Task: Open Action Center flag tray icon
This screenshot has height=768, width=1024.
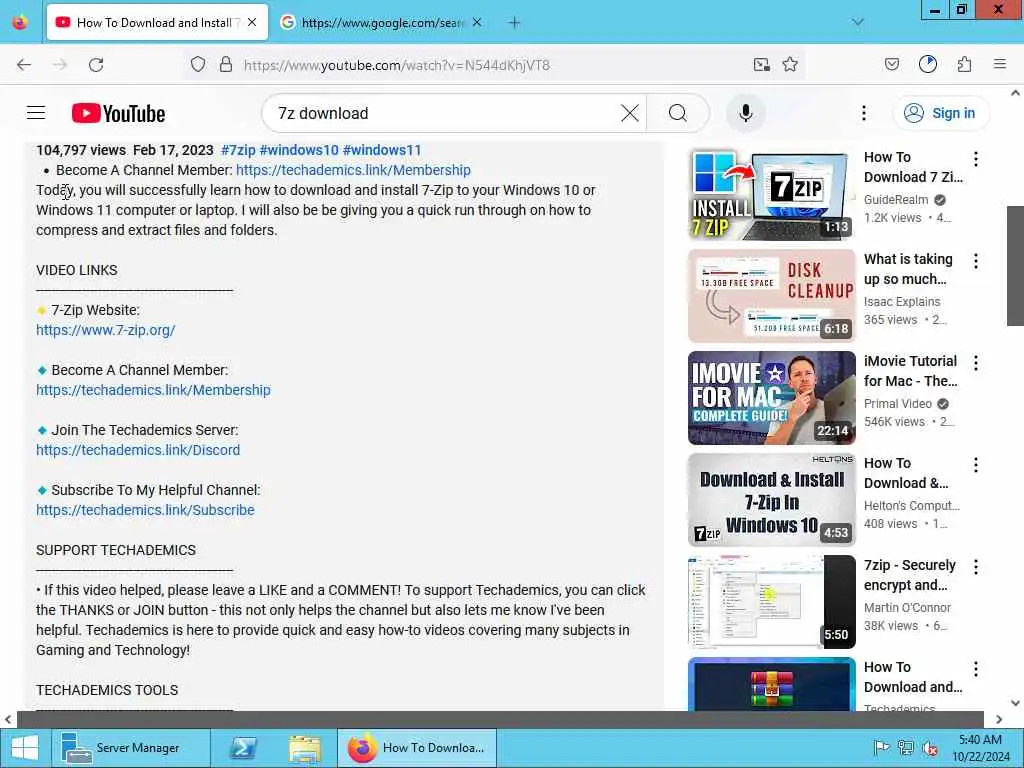Action: coord(881,748)
